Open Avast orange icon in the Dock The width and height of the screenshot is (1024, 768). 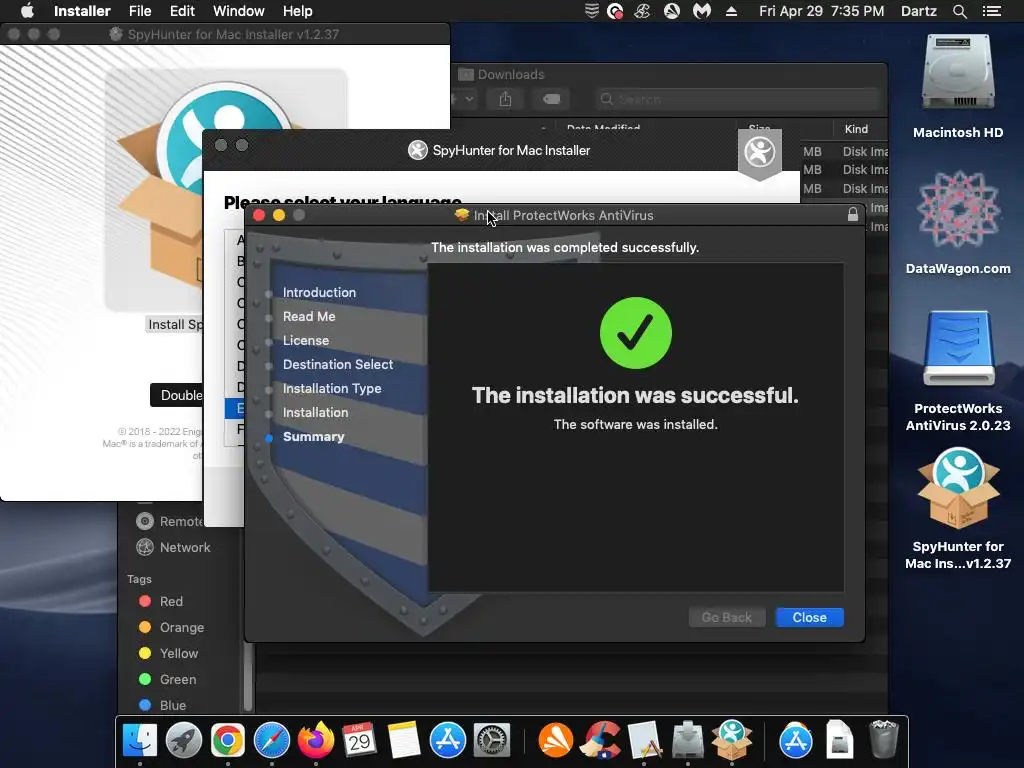point(555,741)
